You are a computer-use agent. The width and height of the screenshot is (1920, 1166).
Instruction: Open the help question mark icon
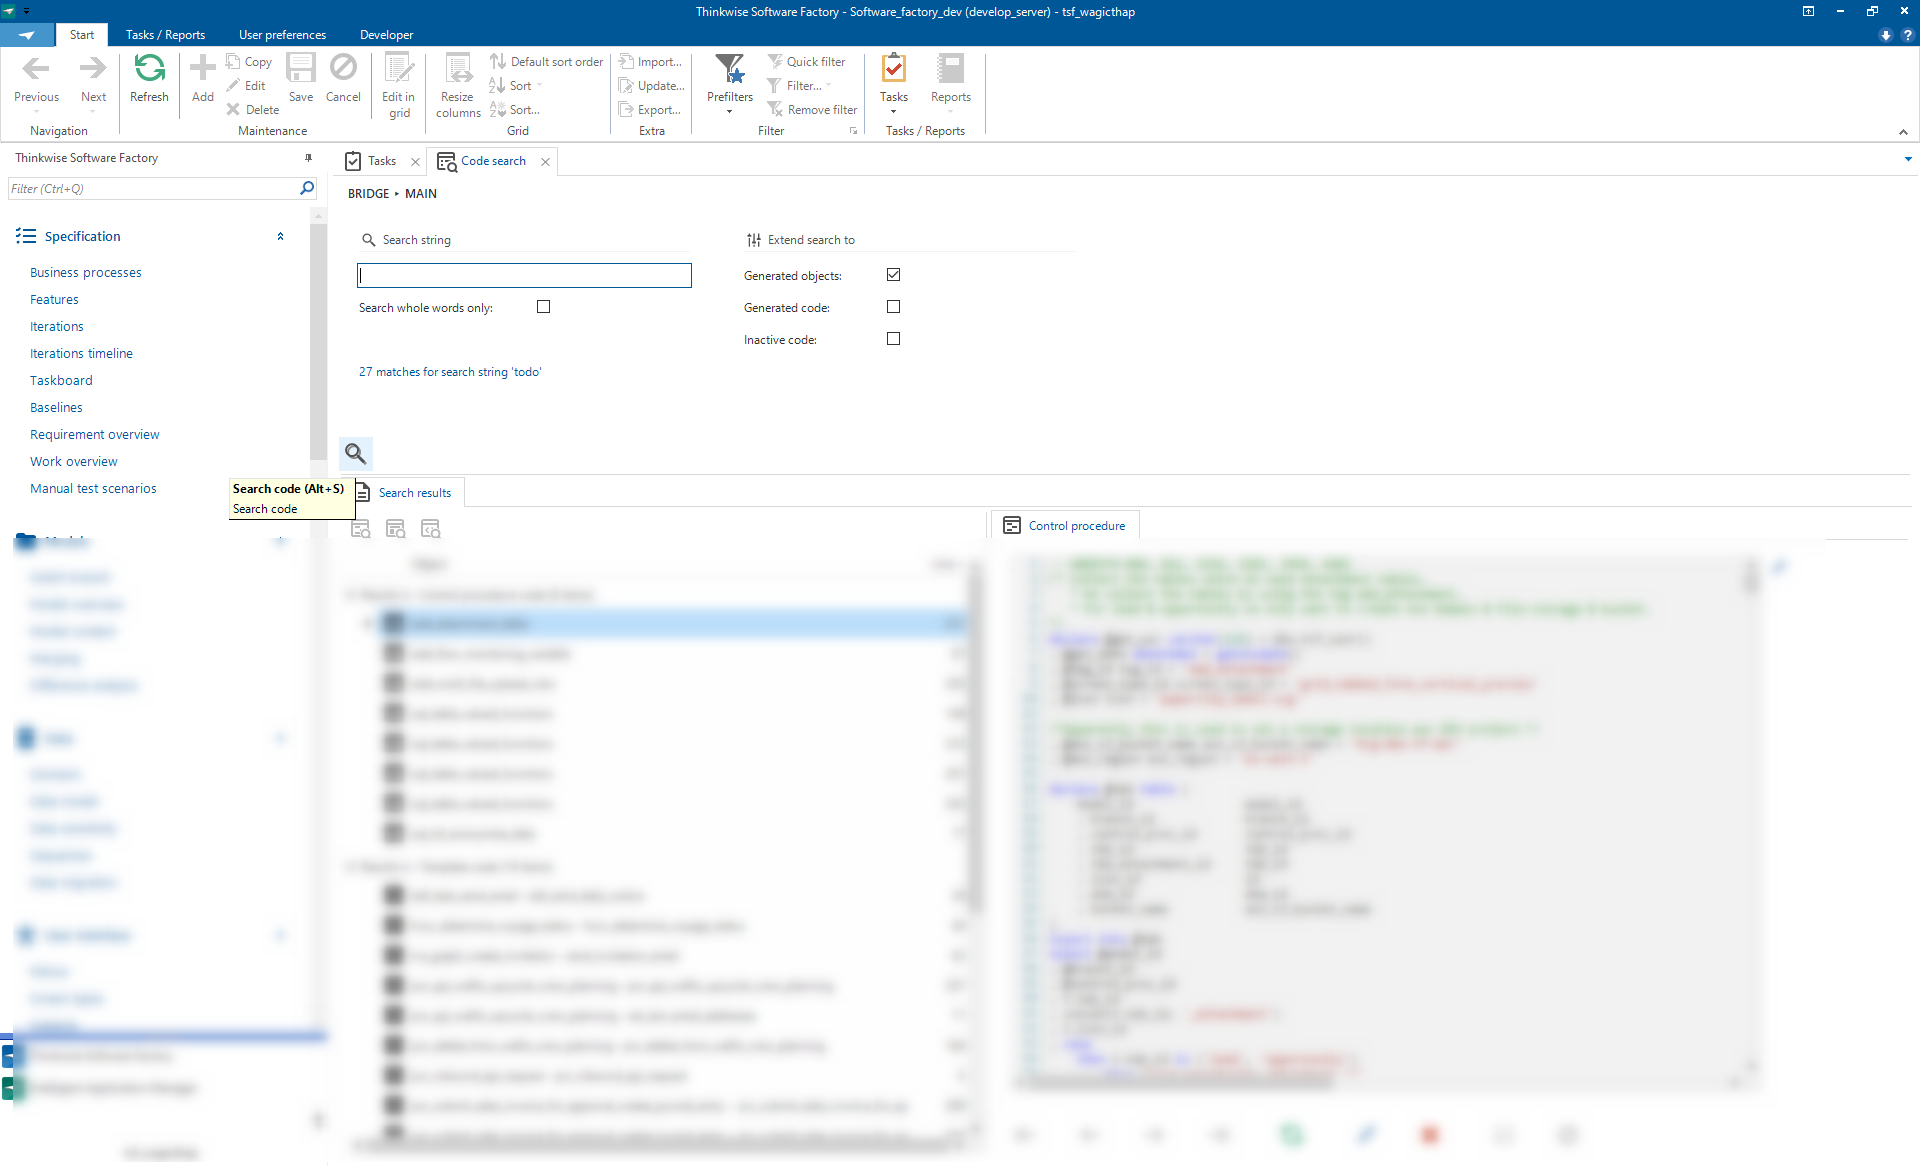1907,35
